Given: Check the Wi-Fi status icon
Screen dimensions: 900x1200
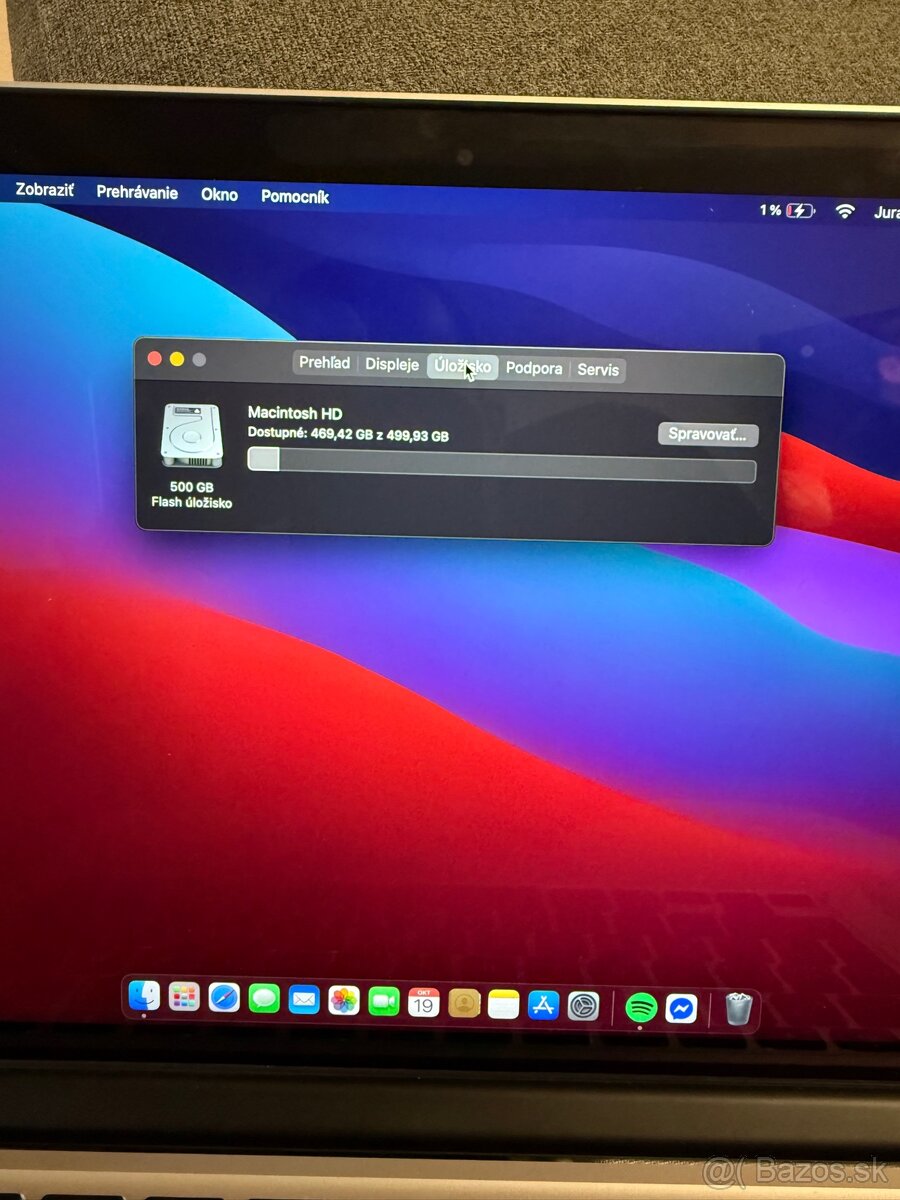Looking at the screenshot, I should [846, 211].
